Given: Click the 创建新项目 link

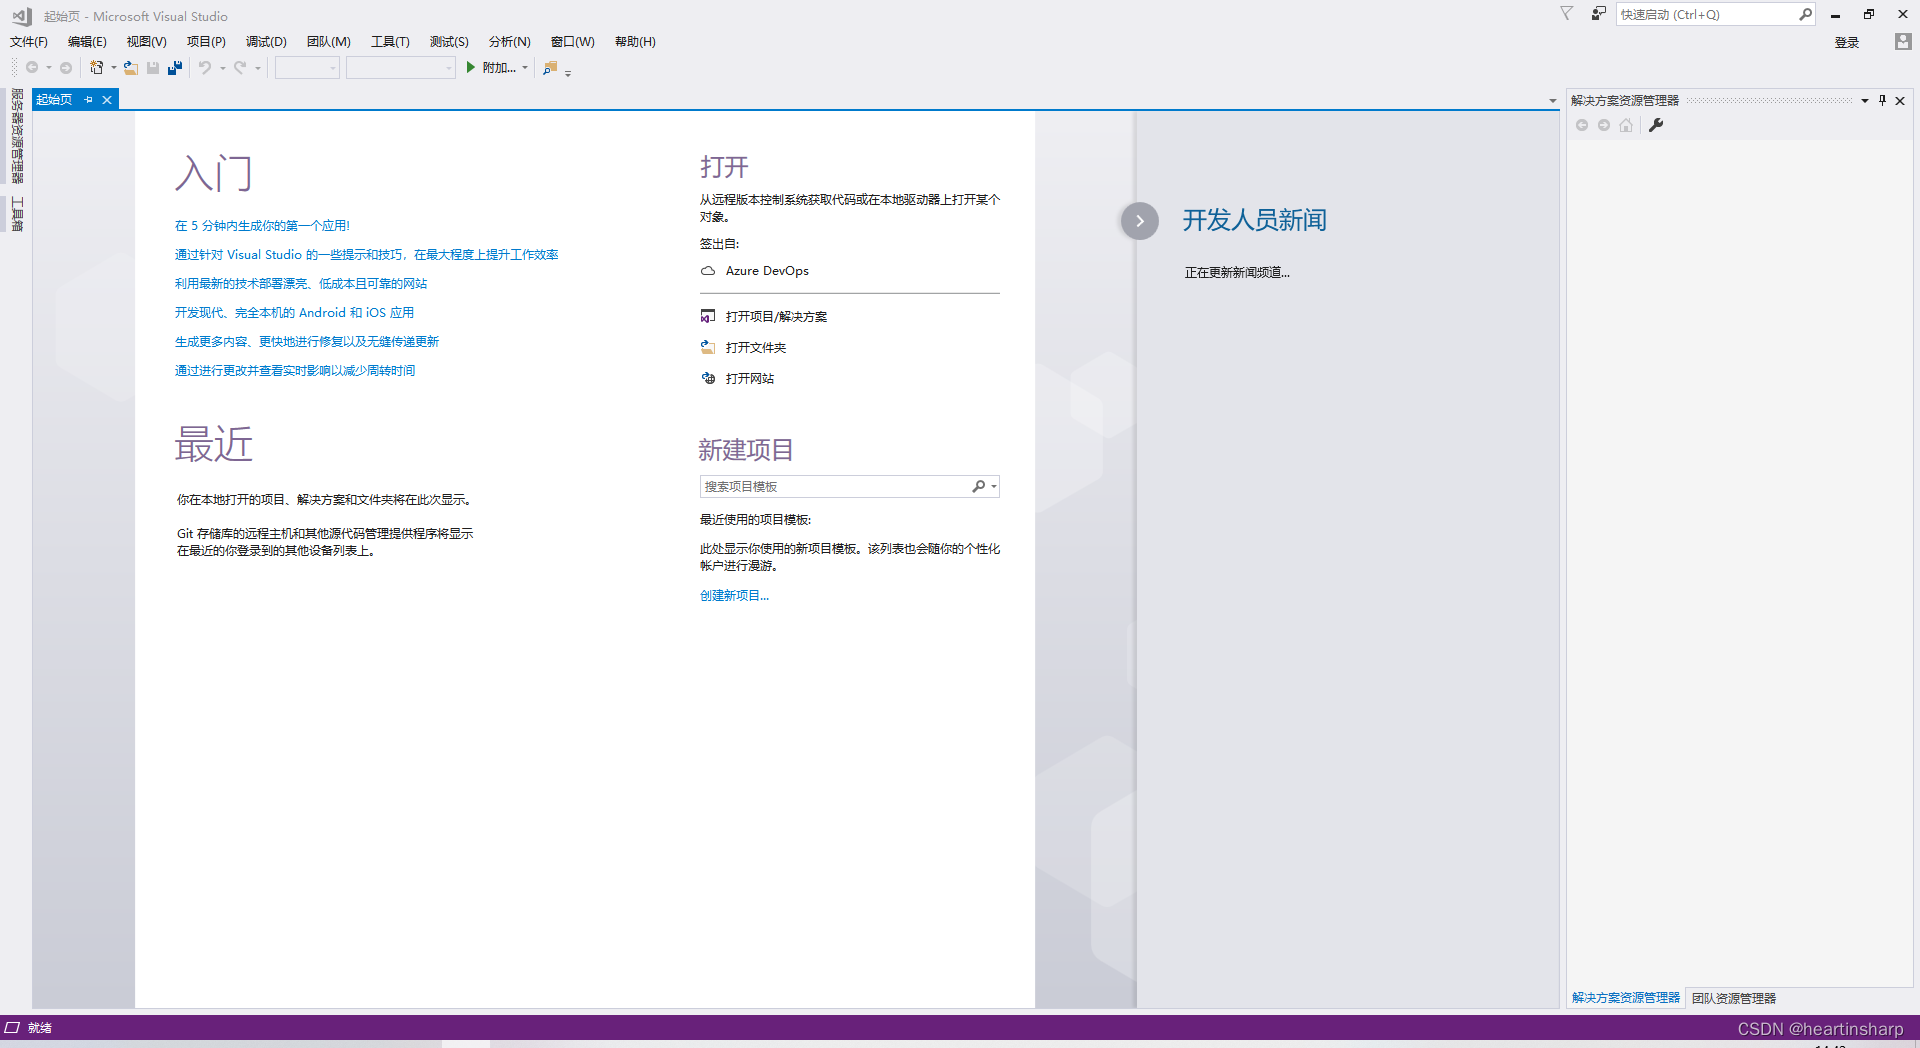Looking at the screenshot, I should pos(734,595).
